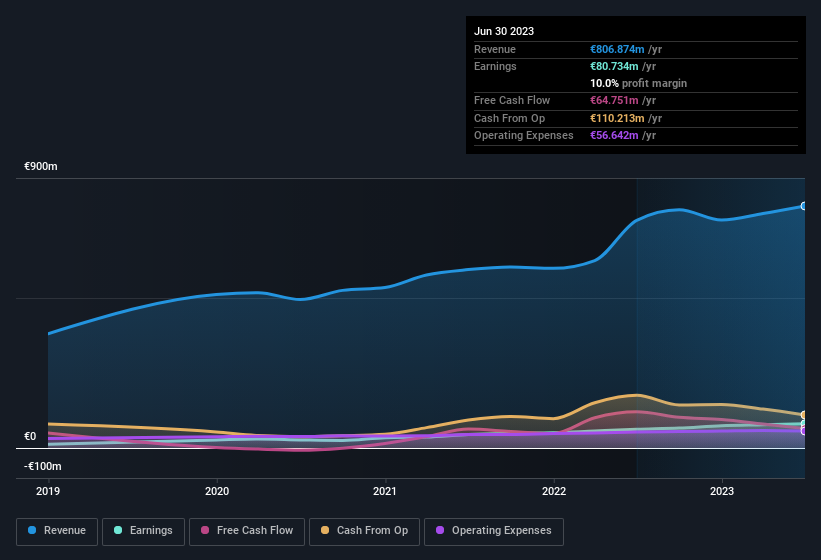Click the 10.0% profit margin text
Screen dimensions: 821x560
click(638, 83)
